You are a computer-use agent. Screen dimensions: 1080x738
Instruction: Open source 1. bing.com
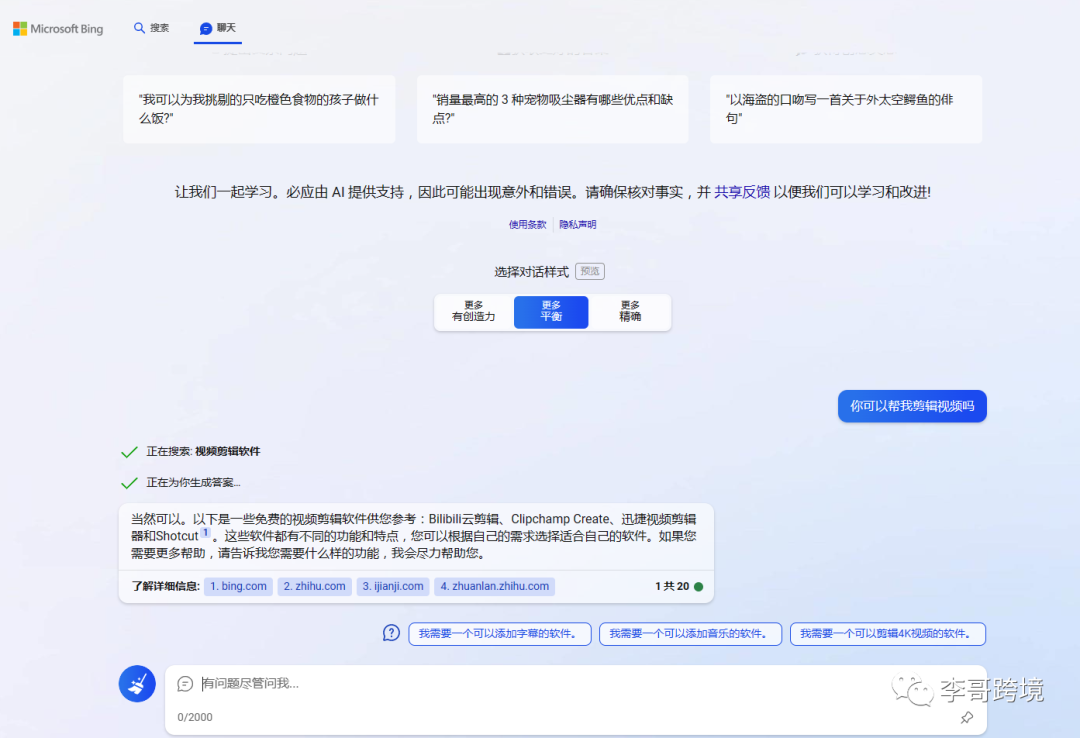coord(238,586)
